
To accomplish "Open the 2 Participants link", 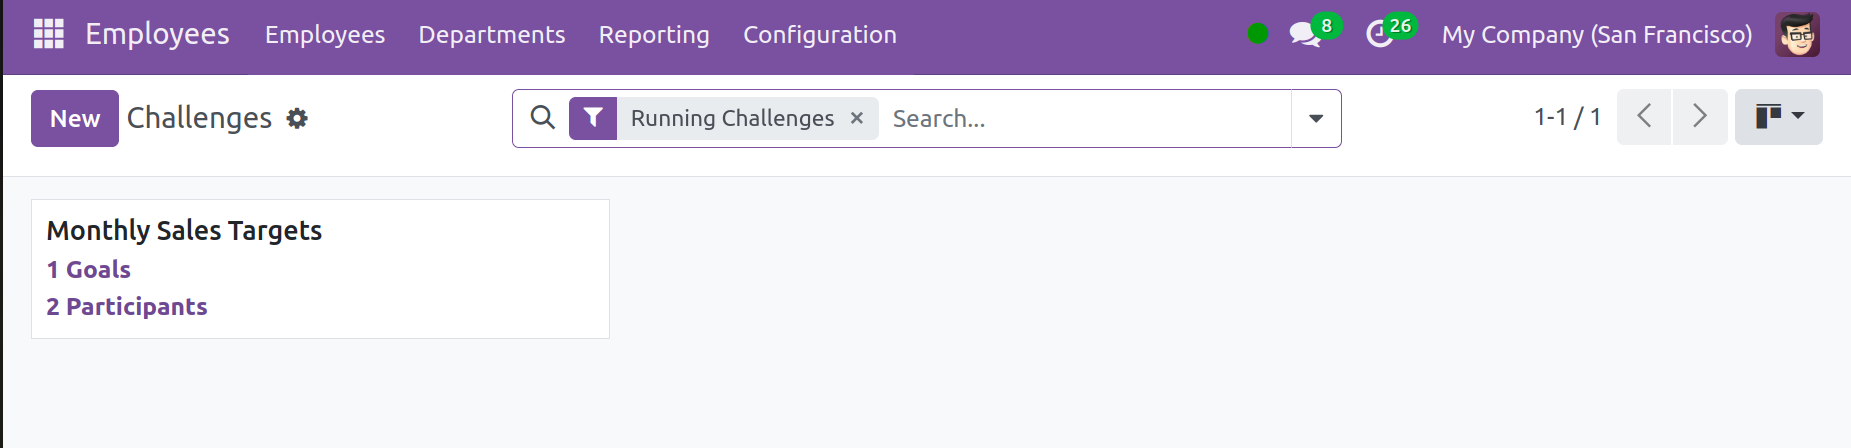I will tap(127, 307).
